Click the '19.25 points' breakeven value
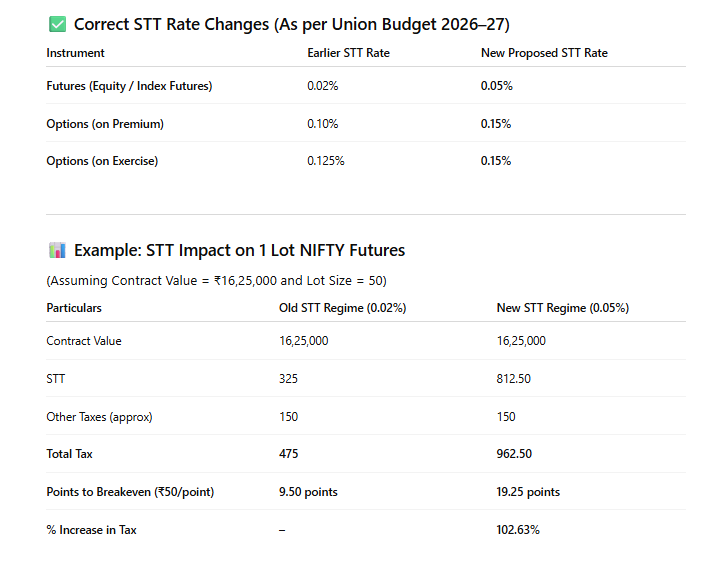 (528, 492)
